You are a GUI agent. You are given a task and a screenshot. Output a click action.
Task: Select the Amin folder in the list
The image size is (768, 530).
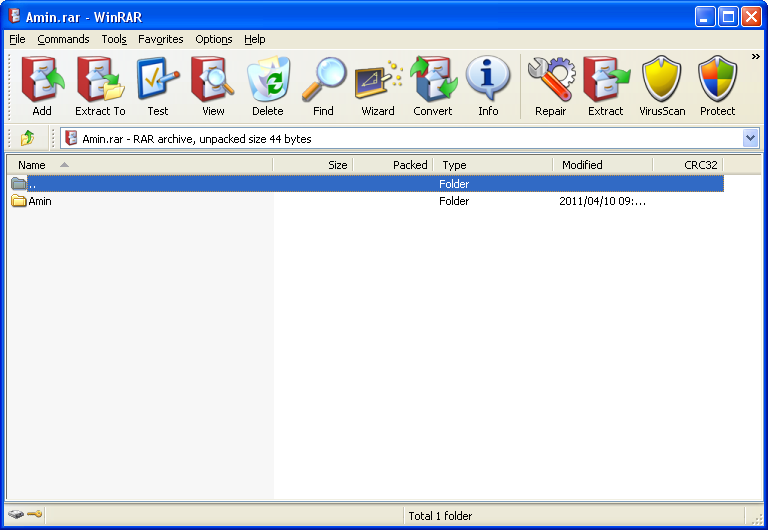click(40, 201)
